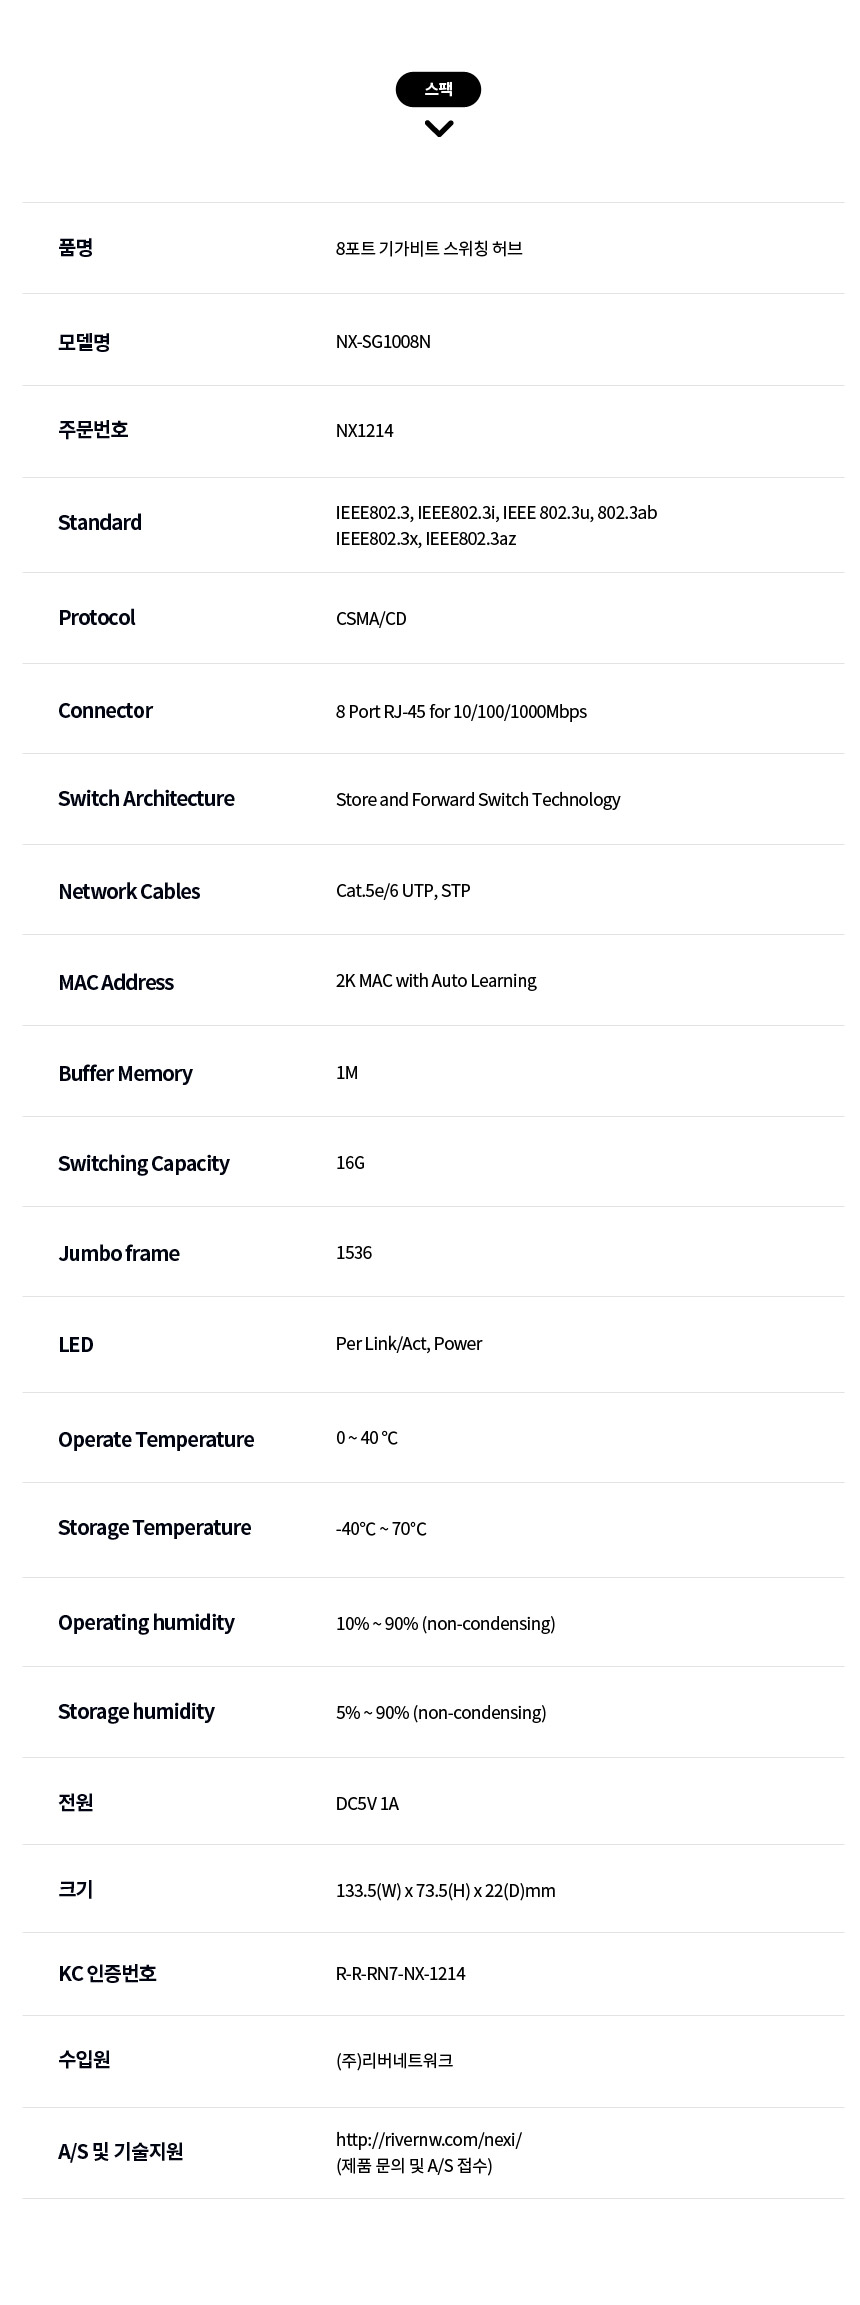Select the Store and Forward Switch Technology text
The image size is (860, 2305).
[x=478, y=799]
